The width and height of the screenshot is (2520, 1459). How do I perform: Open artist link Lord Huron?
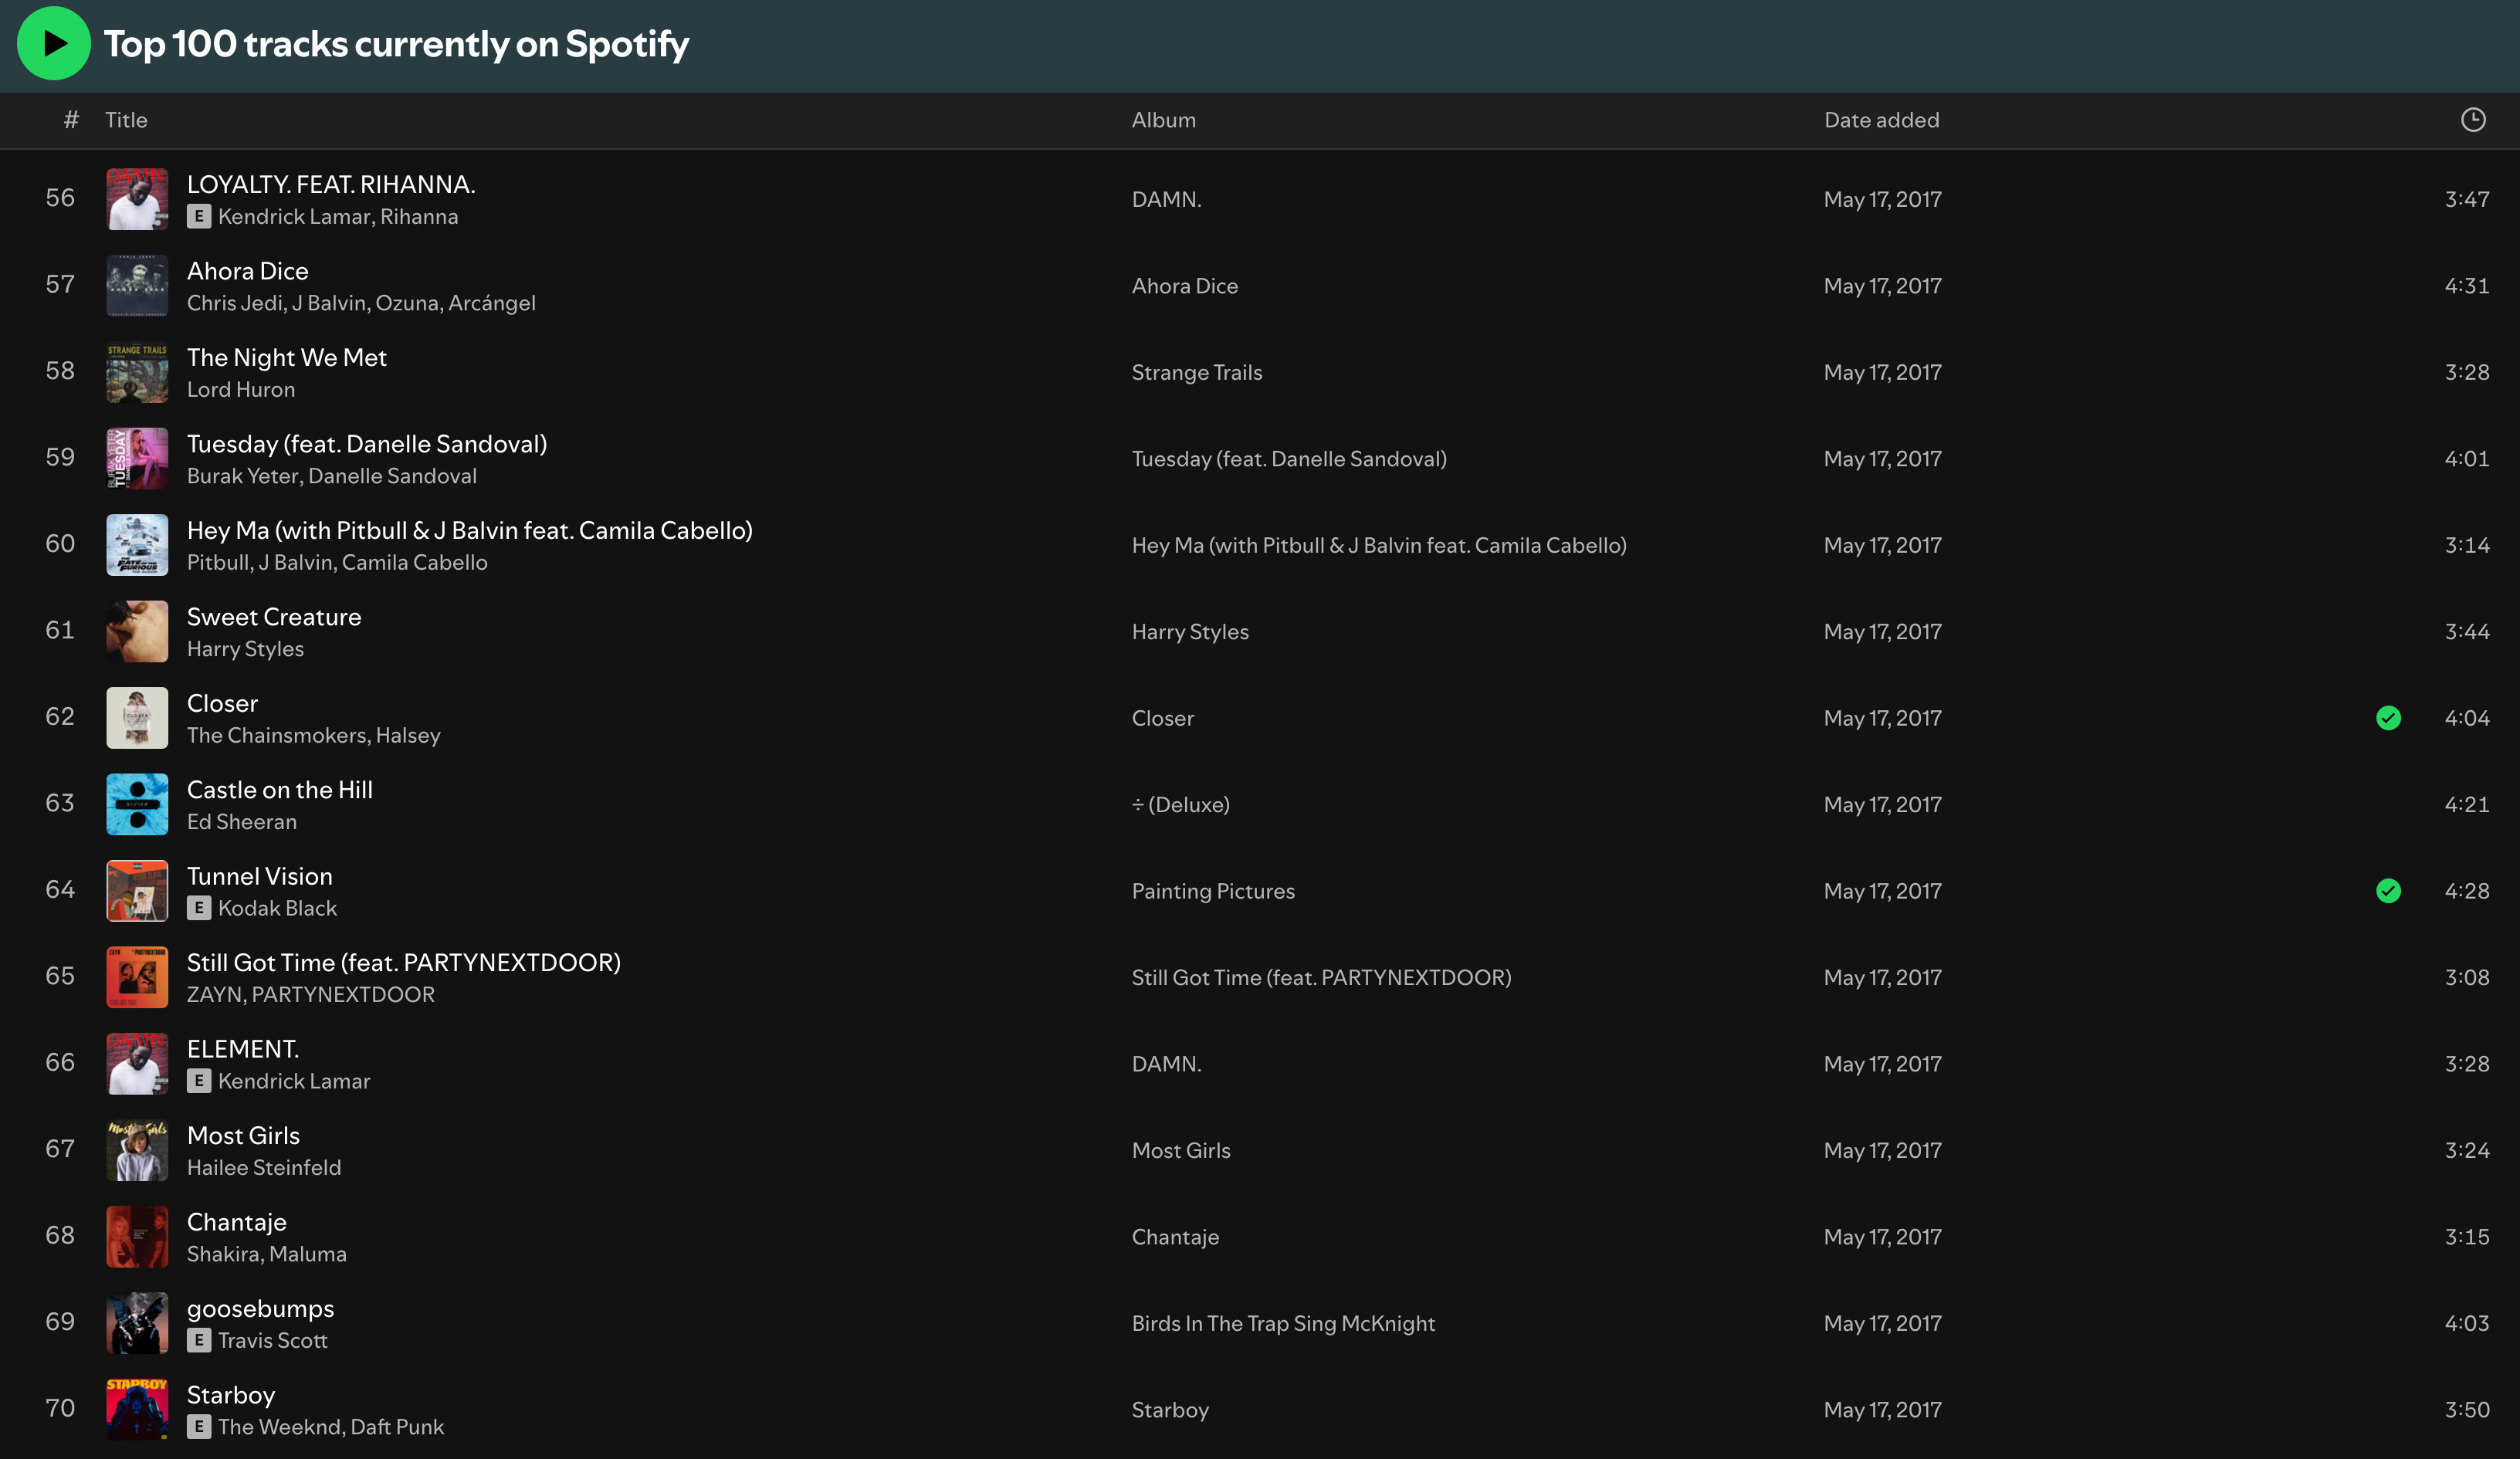[x=241, y=390]
